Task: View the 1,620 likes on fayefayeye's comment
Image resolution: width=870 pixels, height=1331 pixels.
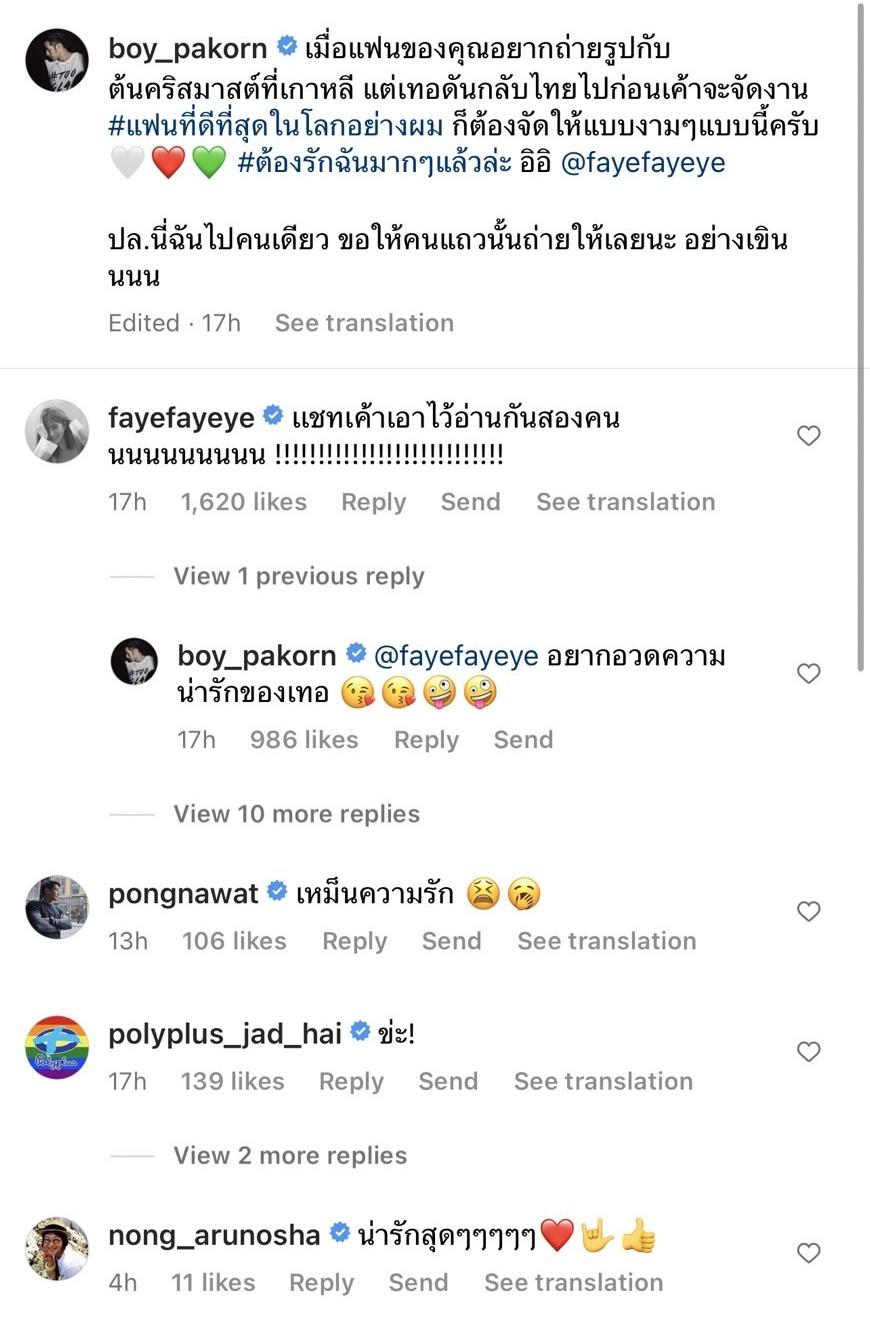Action: click(x=243, y=502)
